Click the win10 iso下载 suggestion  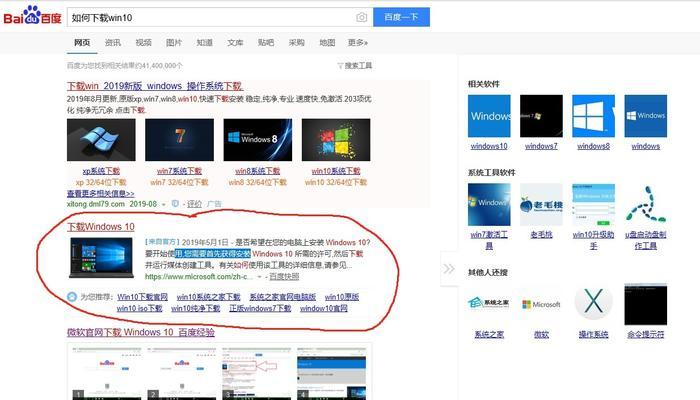click(140, 308)
